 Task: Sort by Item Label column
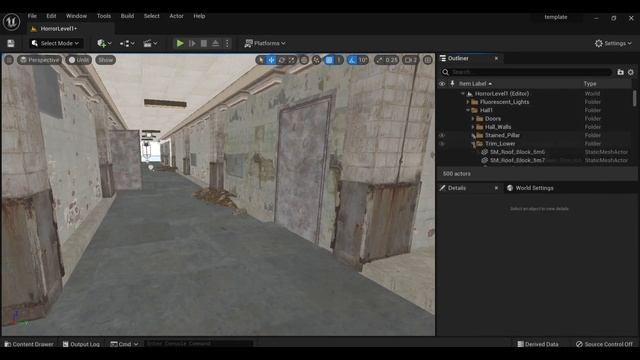coord(476,84)
